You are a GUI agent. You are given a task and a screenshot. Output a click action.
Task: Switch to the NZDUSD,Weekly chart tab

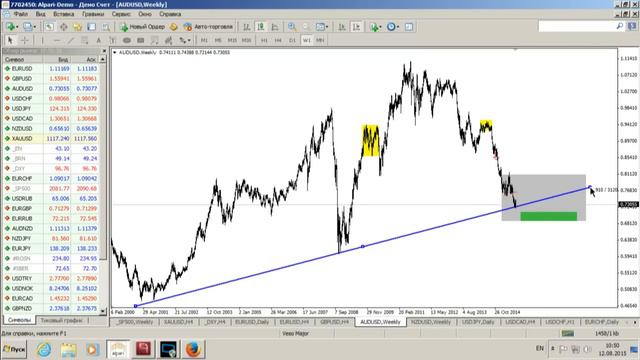pos(431,322)
